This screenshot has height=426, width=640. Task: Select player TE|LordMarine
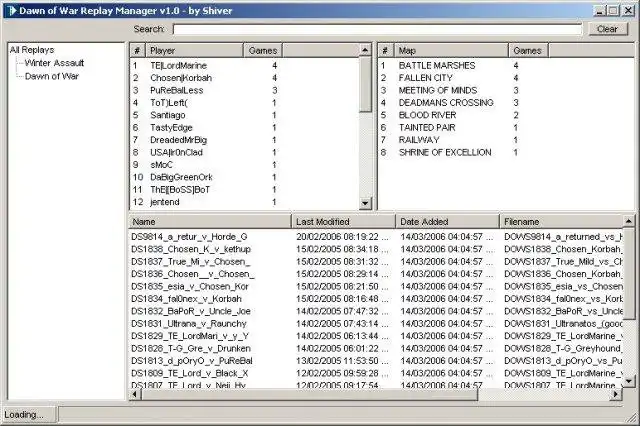(x=178, y=66)
